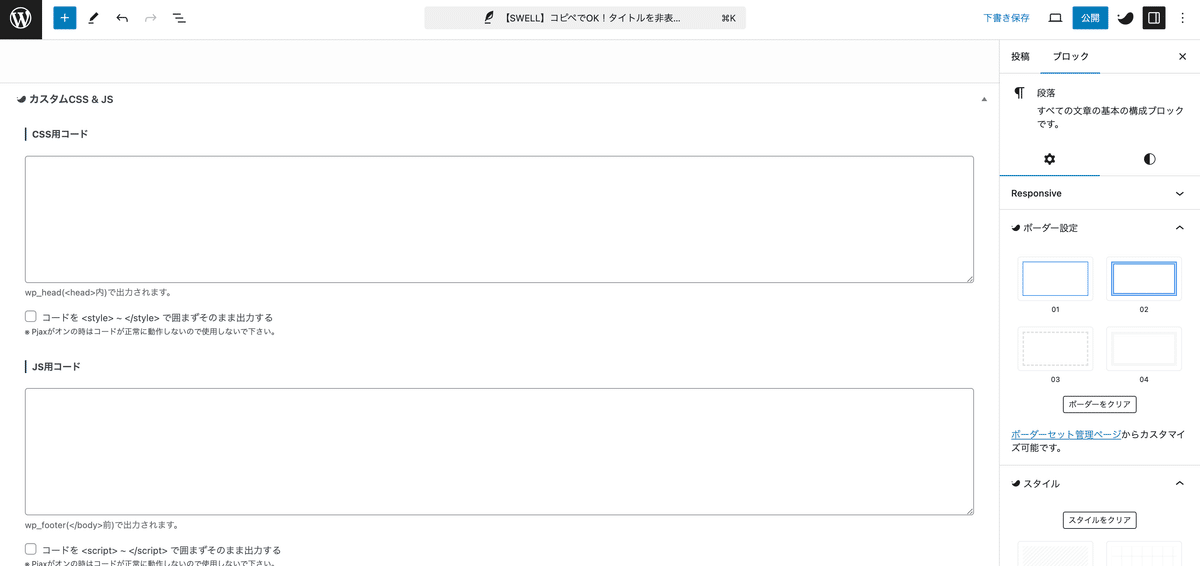
Task: Click the laptop preview icon
Action: click(1055, 18)
